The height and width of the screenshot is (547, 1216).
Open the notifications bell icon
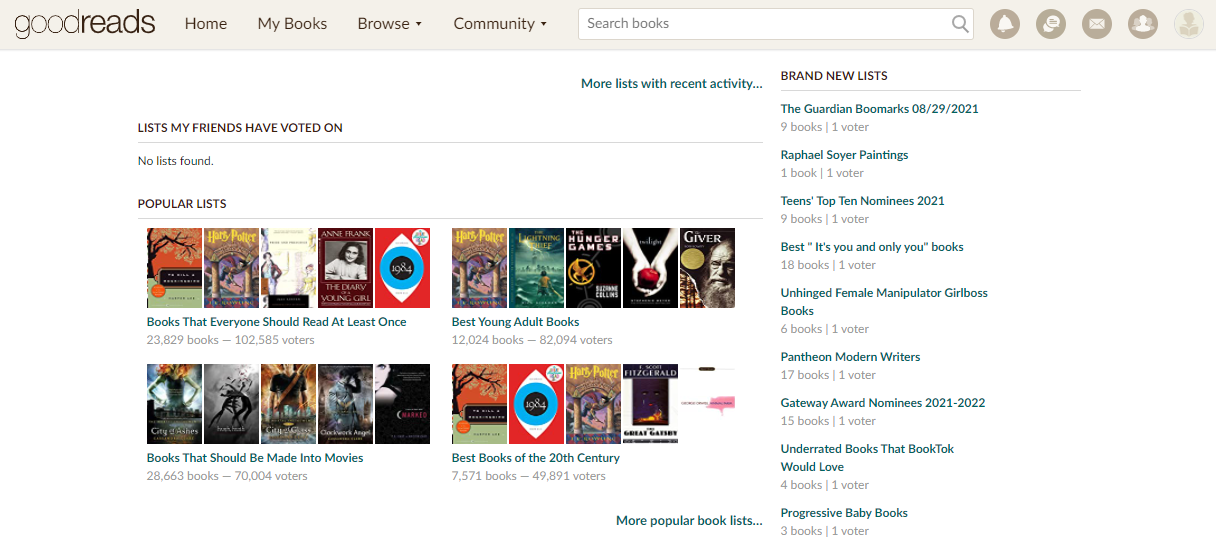tap(1004, 24)
